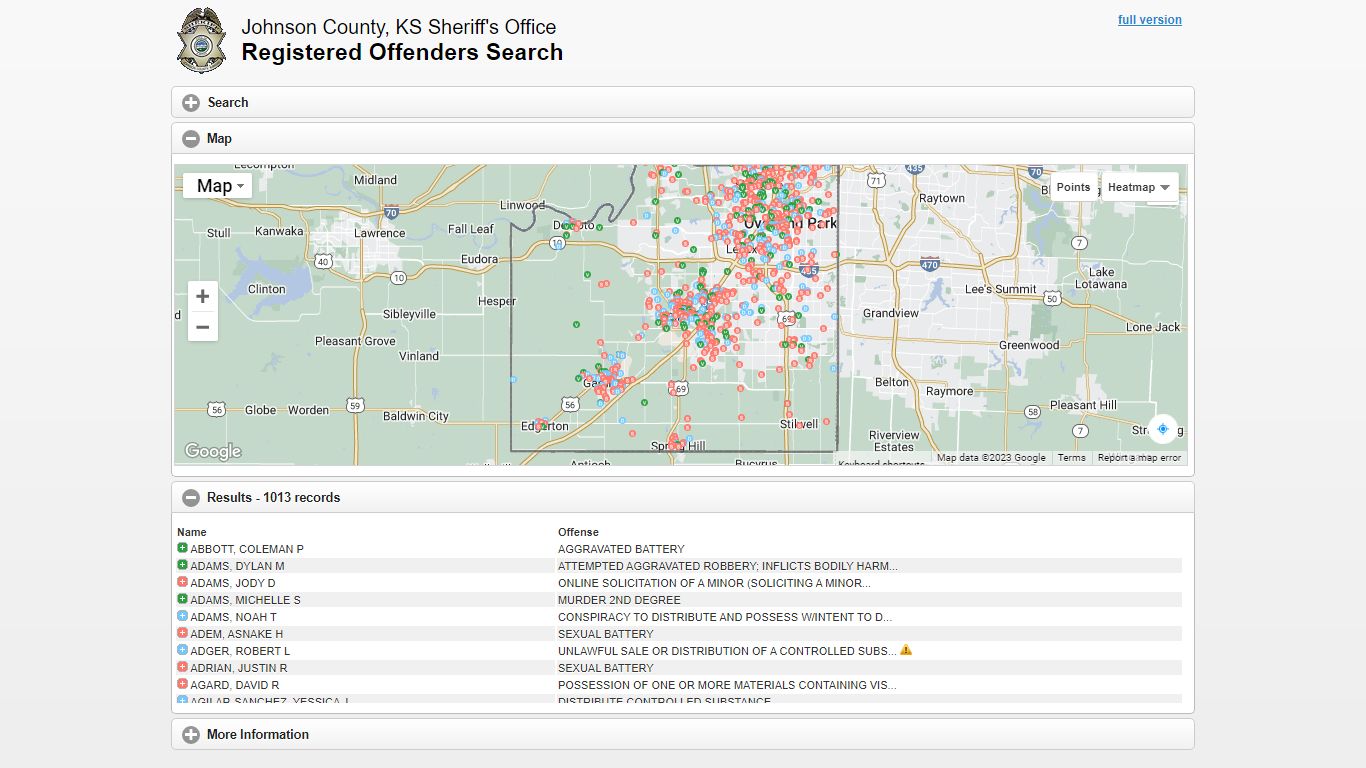Image resolution: width=1366 pixels, height=768 pixels.
Task: Click the AGGRAVATED BATTERY offense text
Action: [621, 549]
